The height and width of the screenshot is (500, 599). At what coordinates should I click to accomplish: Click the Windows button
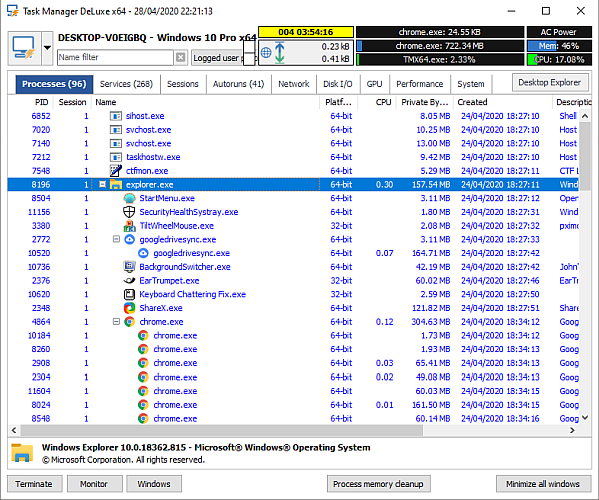(x=154, y=484)
